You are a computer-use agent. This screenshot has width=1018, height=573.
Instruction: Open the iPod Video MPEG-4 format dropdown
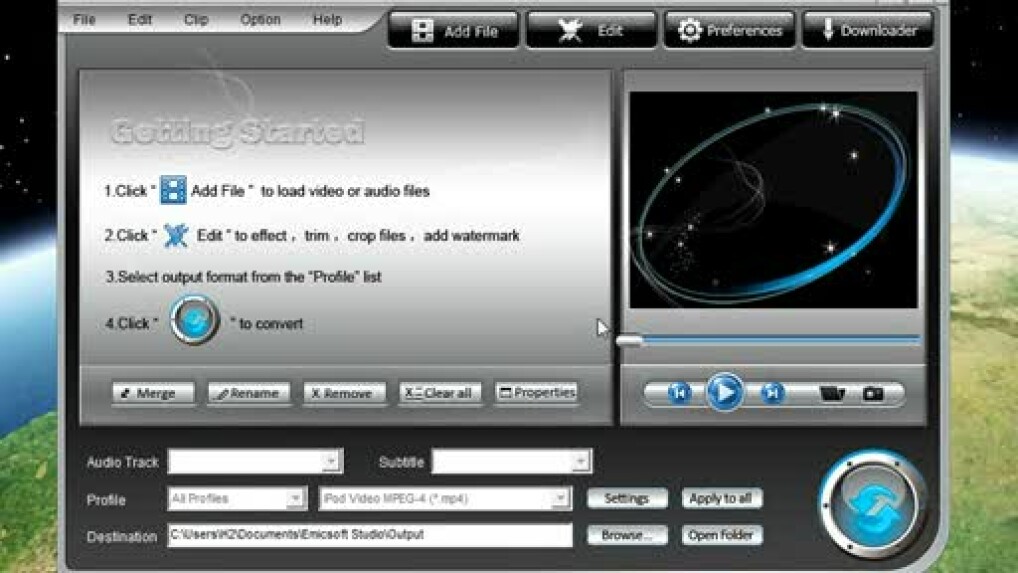tap(560, 498)
